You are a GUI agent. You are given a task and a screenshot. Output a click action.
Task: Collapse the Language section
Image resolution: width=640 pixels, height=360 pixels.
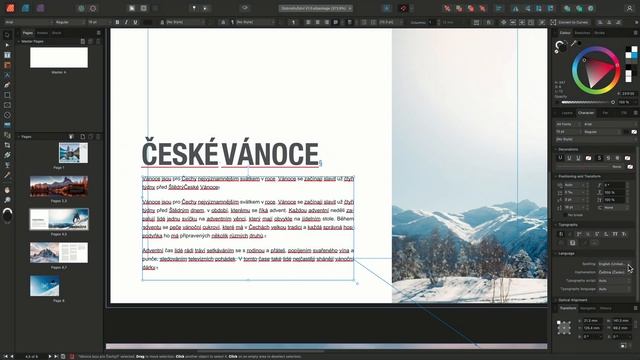pos(556,253)
